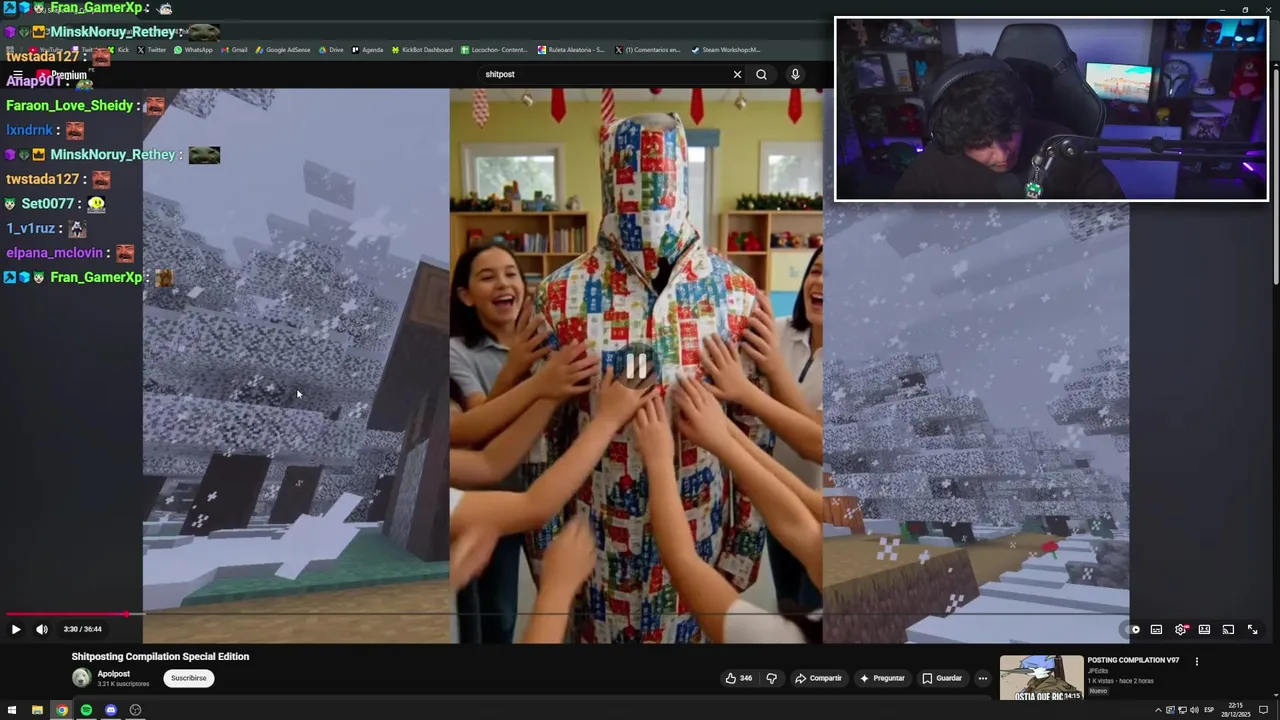Toggle the autoplay switch in player

pyautogui.click(x=1133, y=629)
